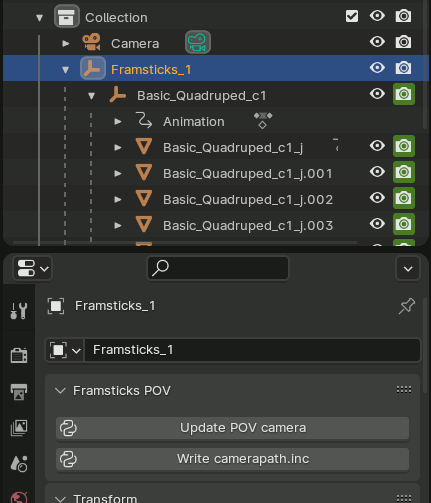The image size is (431, 503).
Task: Click the Animation keyframe modifier icon
Action: 263,120
